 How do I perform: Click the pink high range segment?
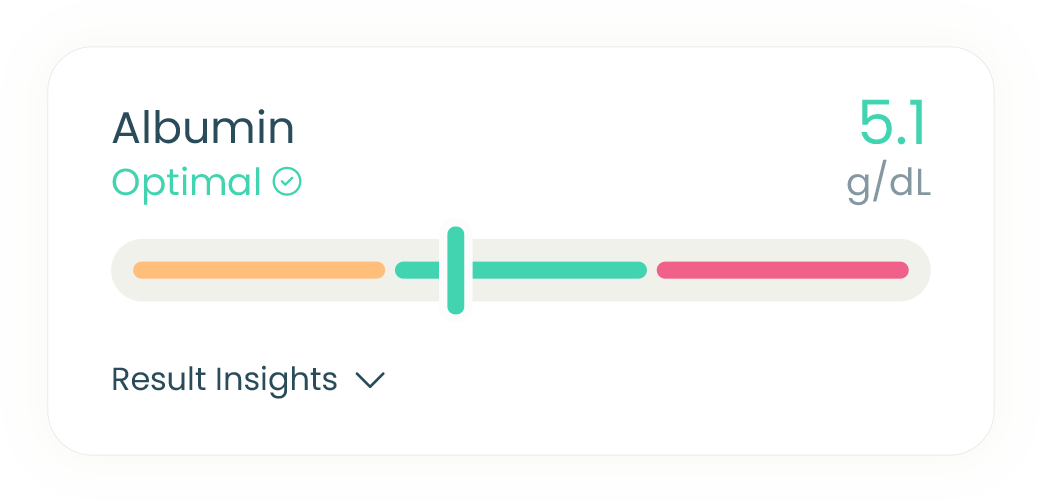(x=783, y=270)
